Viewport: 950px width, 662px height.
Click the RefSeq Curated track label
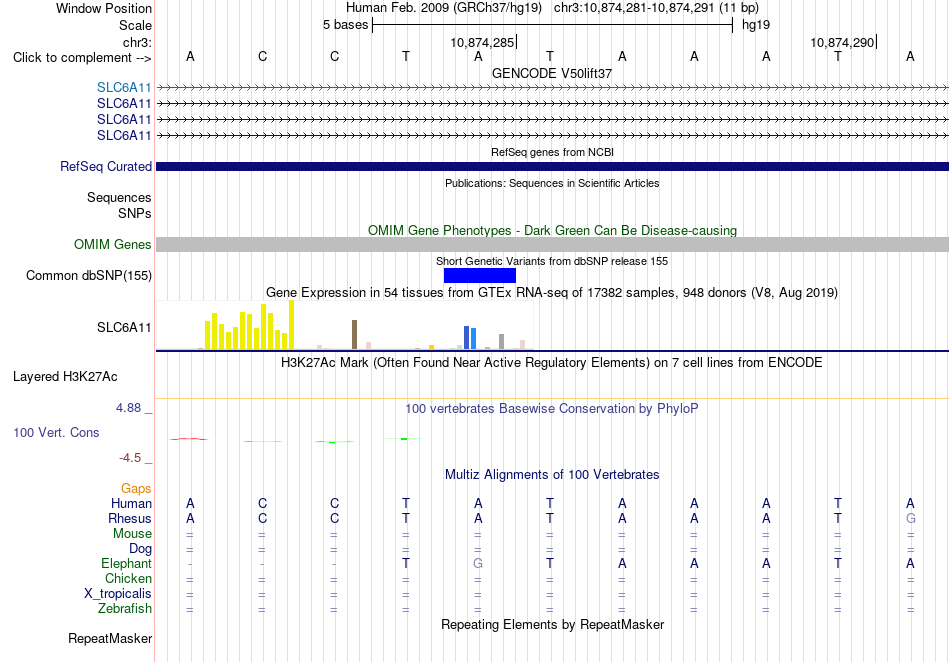(106, 167)
